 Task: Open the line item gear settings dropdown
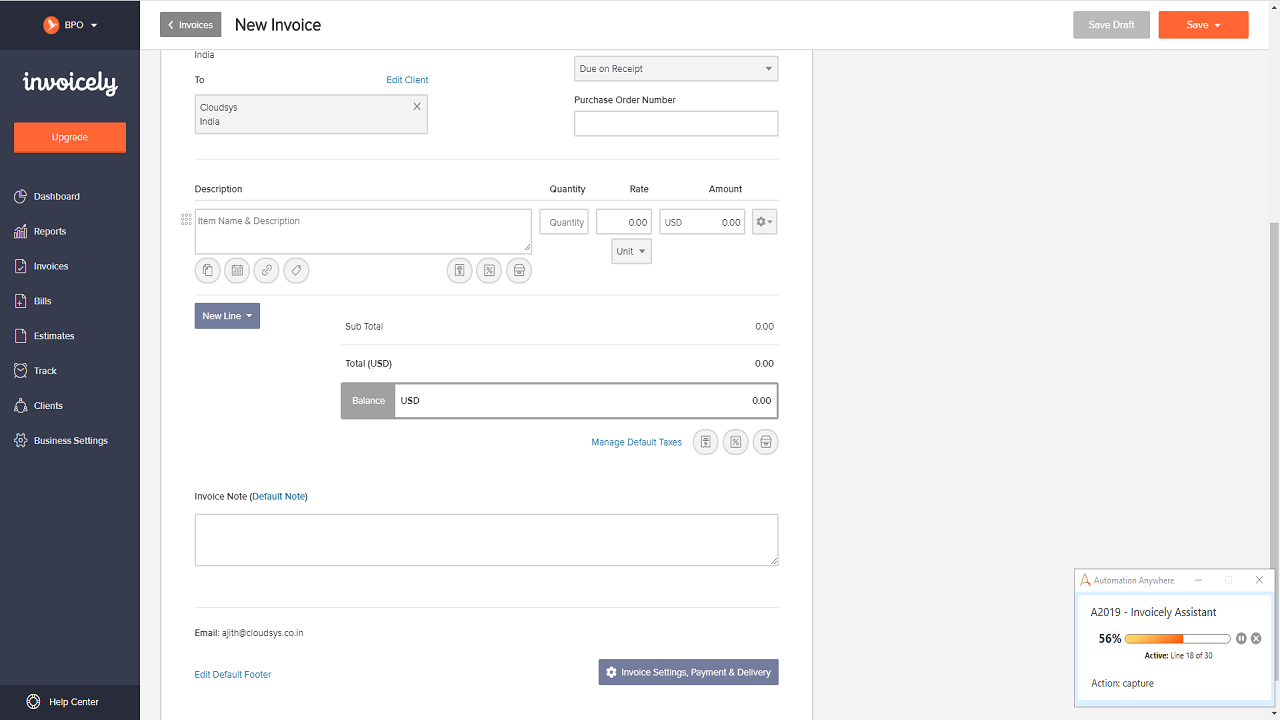pos(764,222)
